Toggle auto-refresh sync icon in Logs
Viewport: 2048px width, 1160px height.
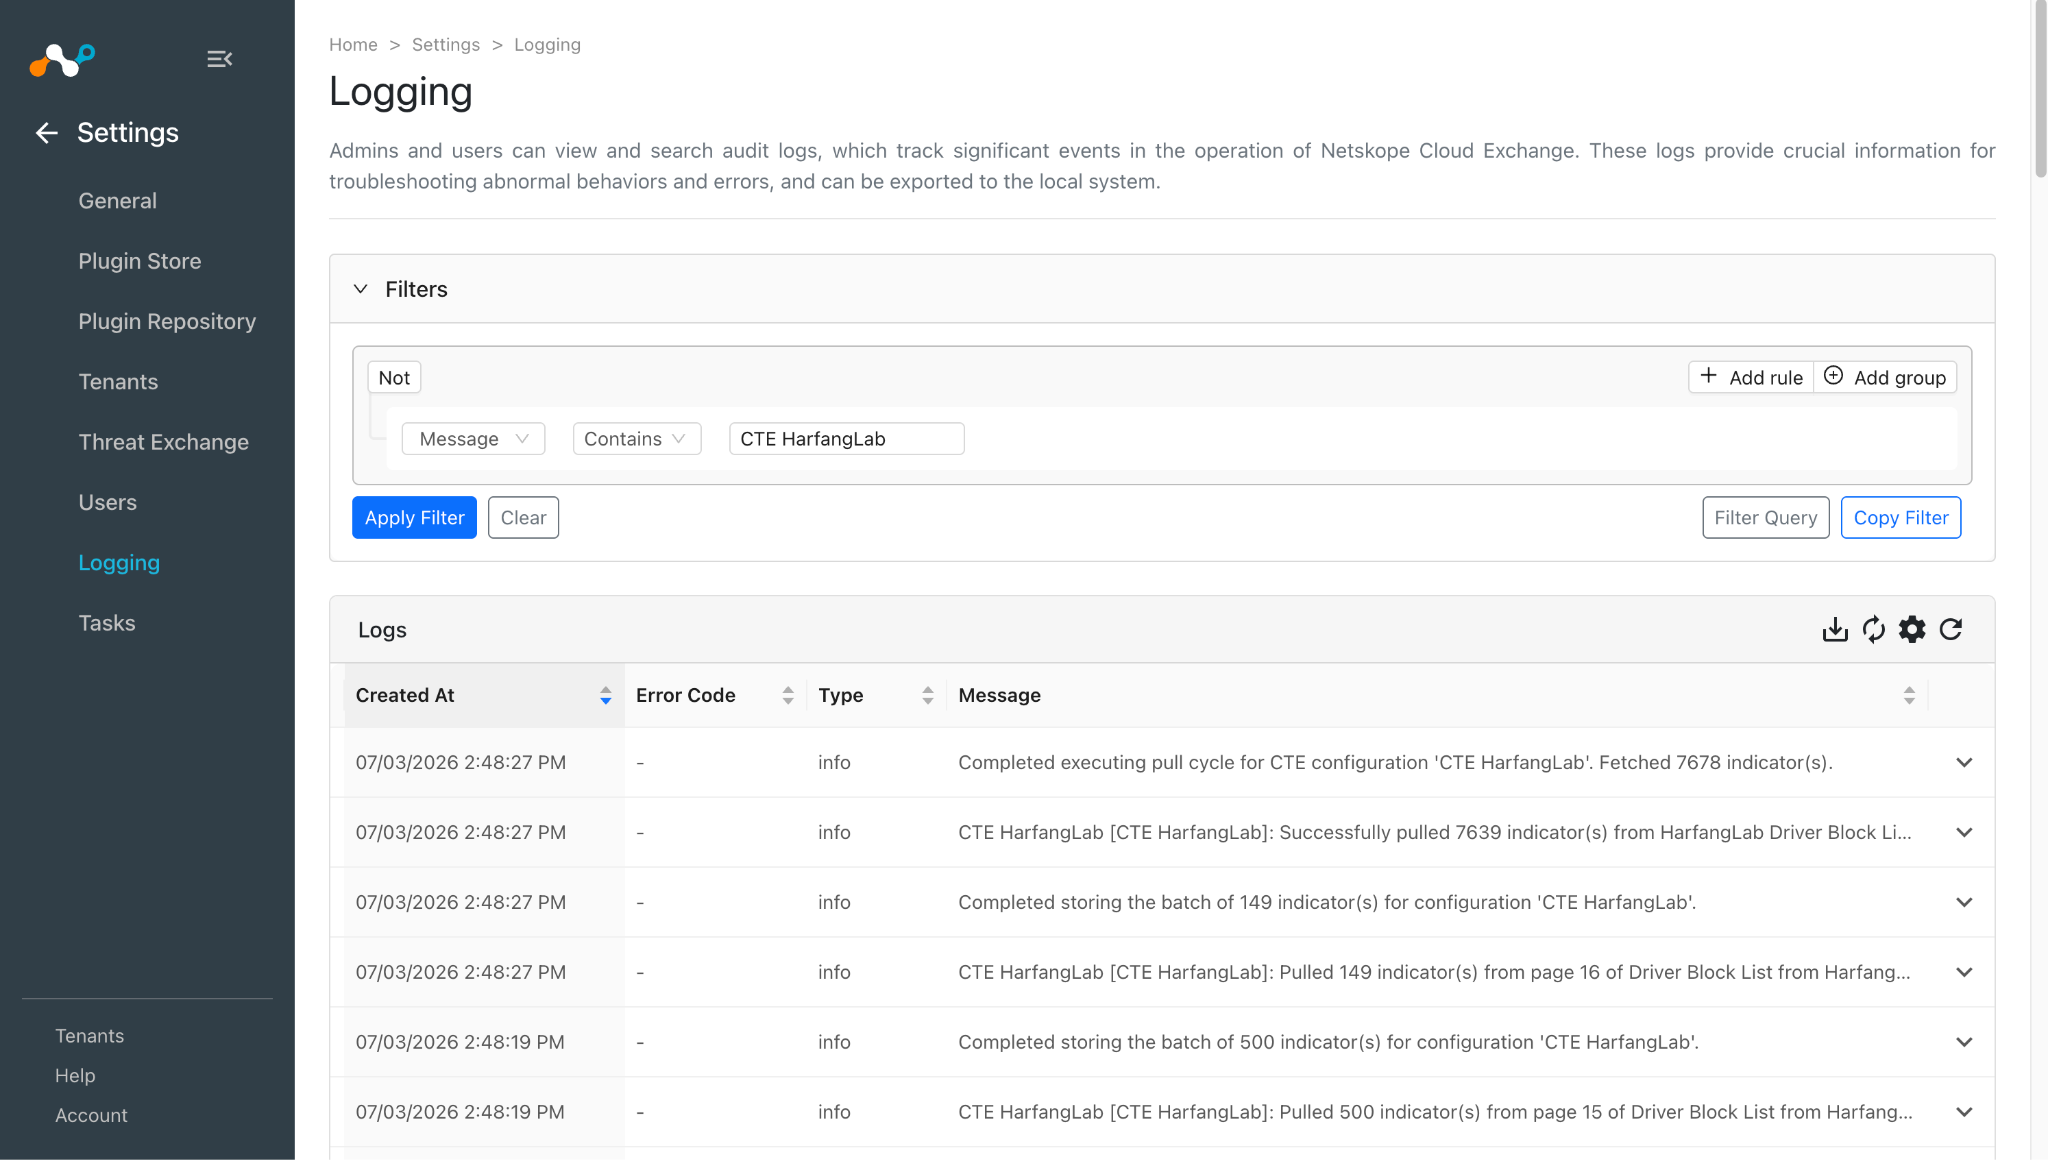pyautogui.click(x=1874, y=630)
